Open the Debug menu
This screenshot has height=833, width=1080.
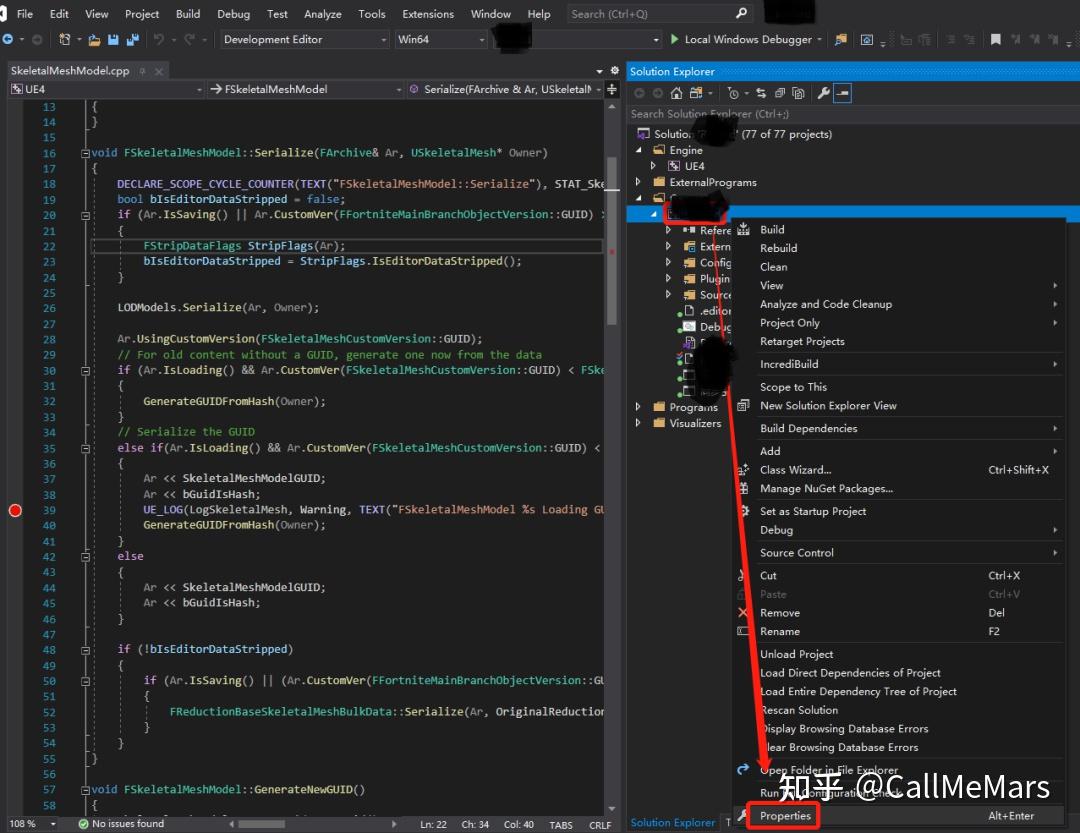pyautogui.click(x=233, y=14)
